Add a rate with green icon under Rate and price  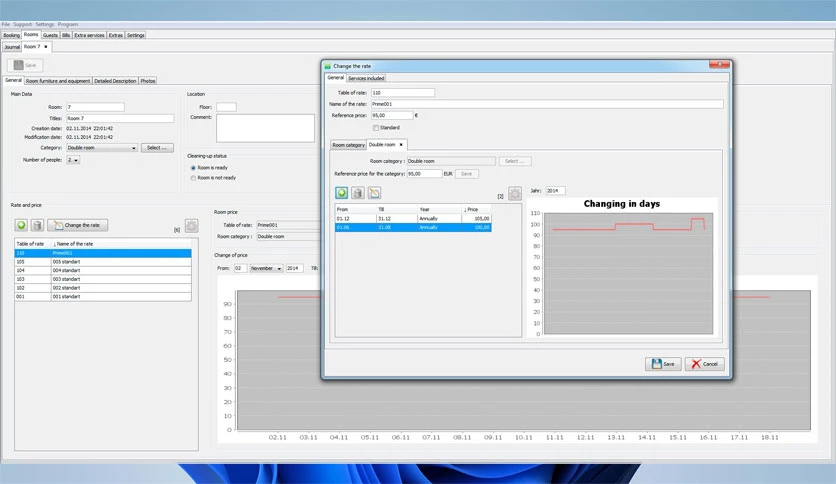[21, 225]
